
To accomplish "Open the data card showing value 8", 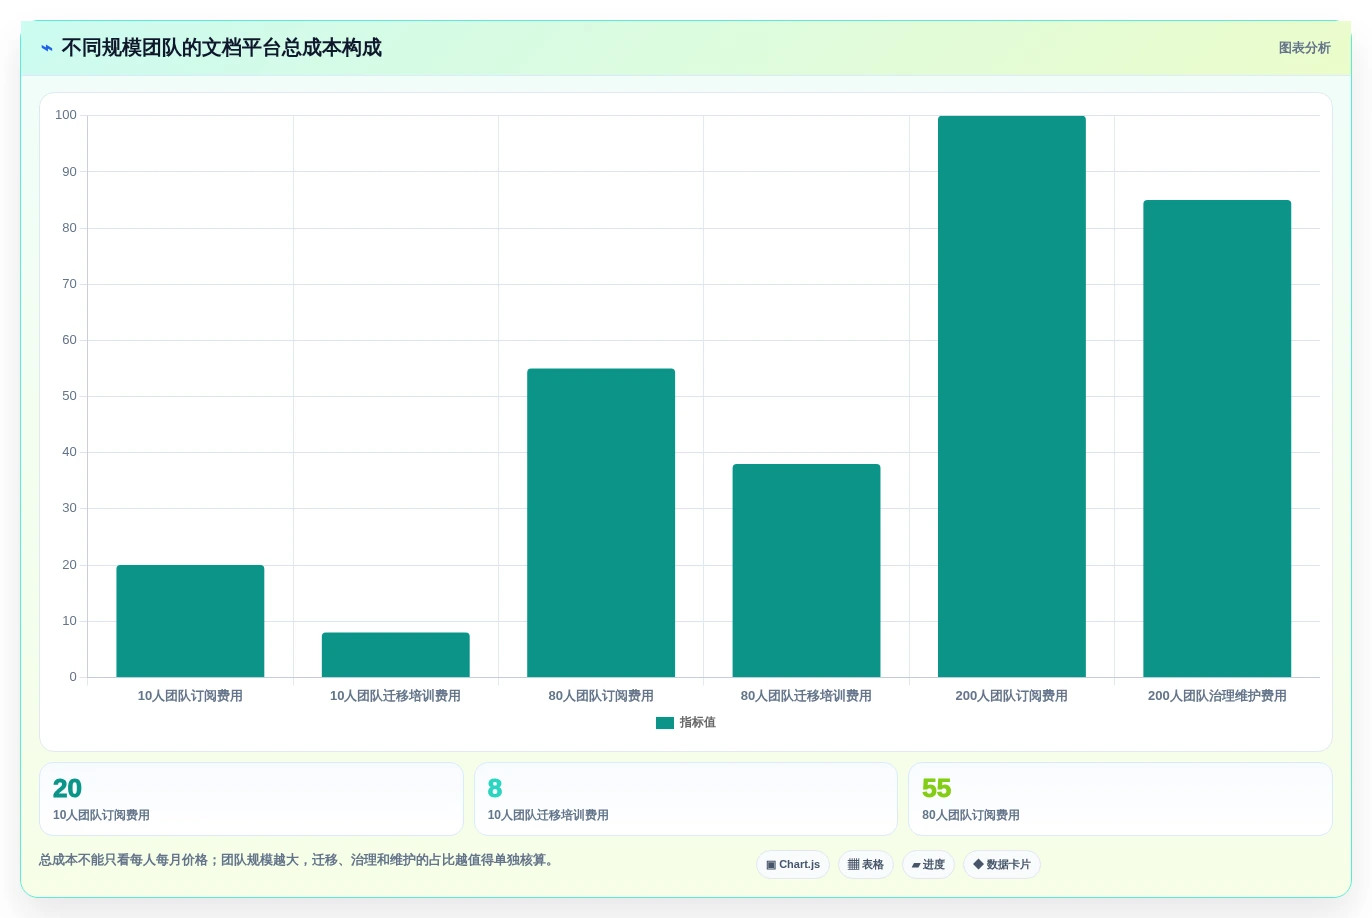I will pyautogui.click(x=686, y=799).
